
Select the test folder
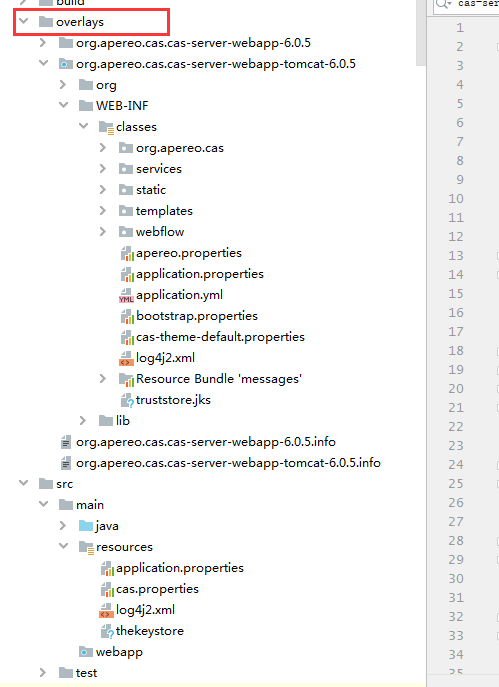coord(86,673)
